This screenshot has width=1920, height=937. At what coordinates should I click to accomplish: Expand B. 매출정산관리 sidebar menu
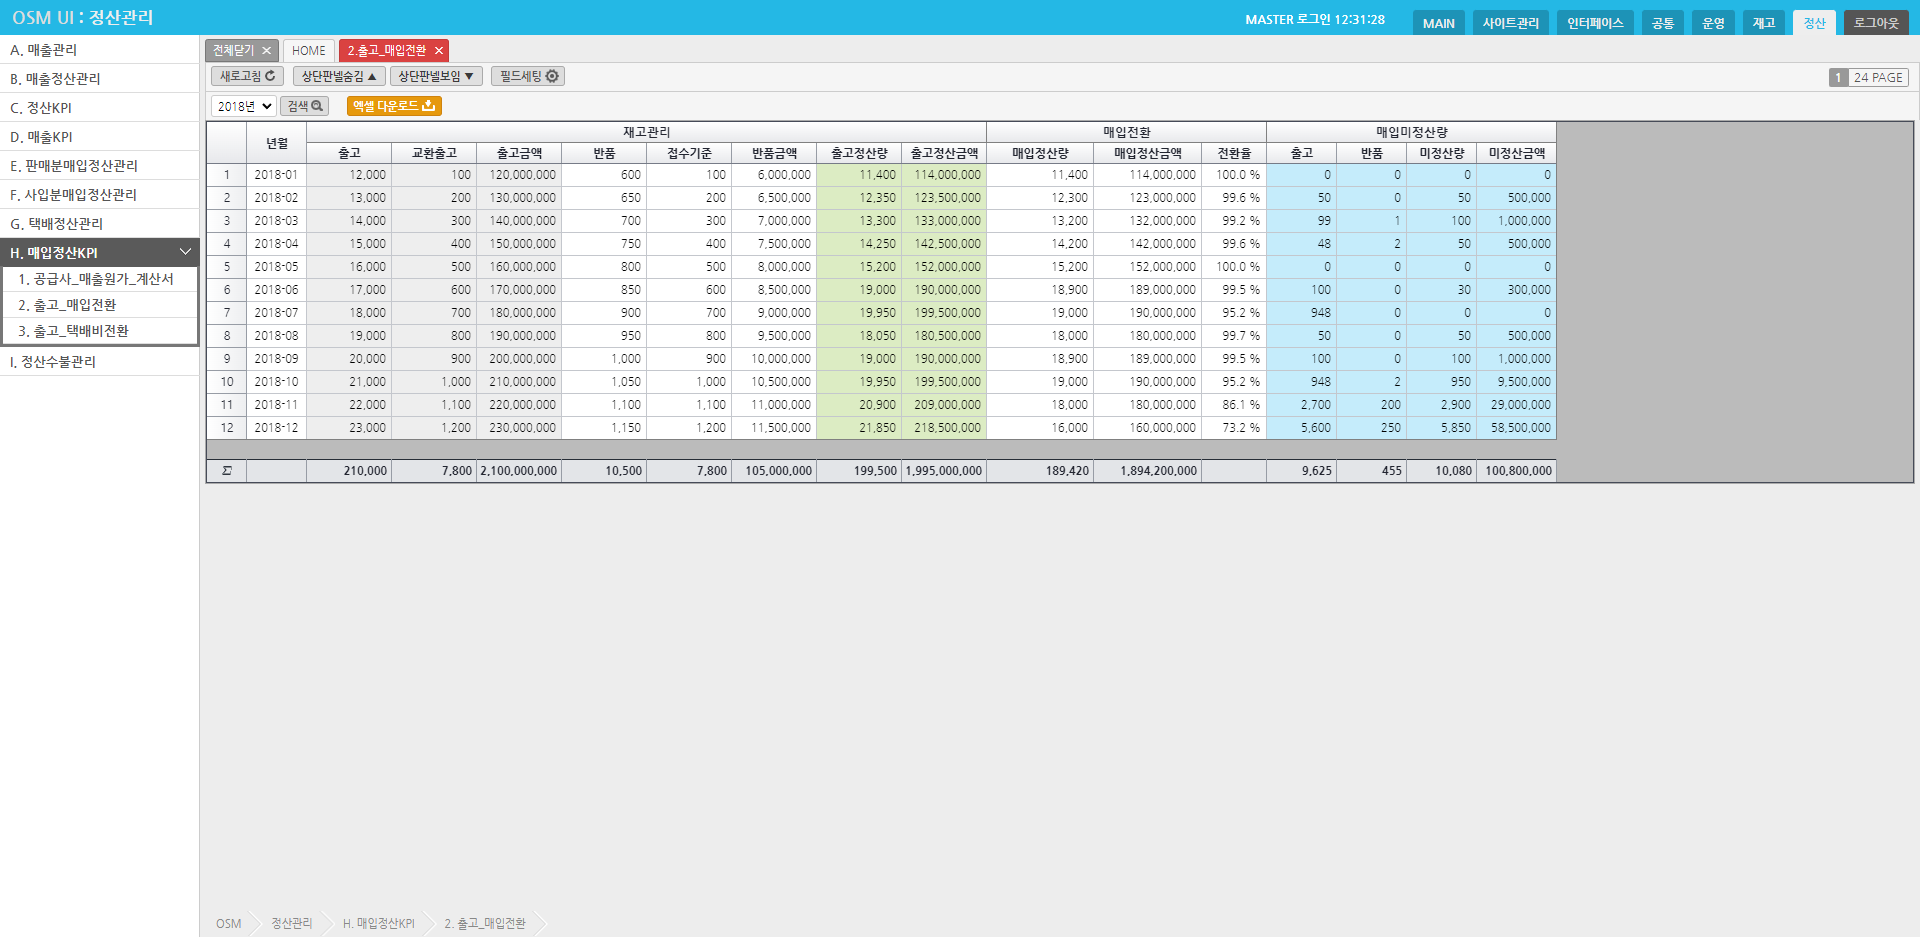tap(100, 79)
